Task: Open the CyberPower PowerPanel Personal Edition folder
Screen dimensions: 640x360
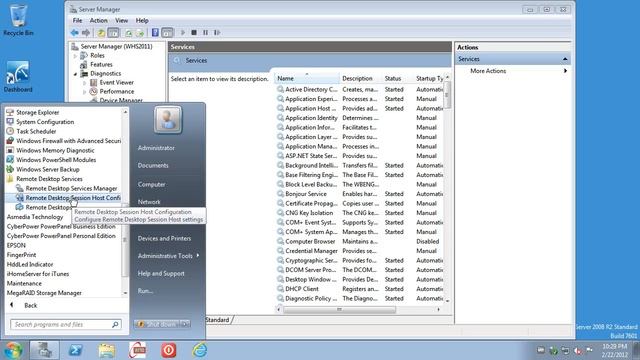Action: (x=61, y=236)
